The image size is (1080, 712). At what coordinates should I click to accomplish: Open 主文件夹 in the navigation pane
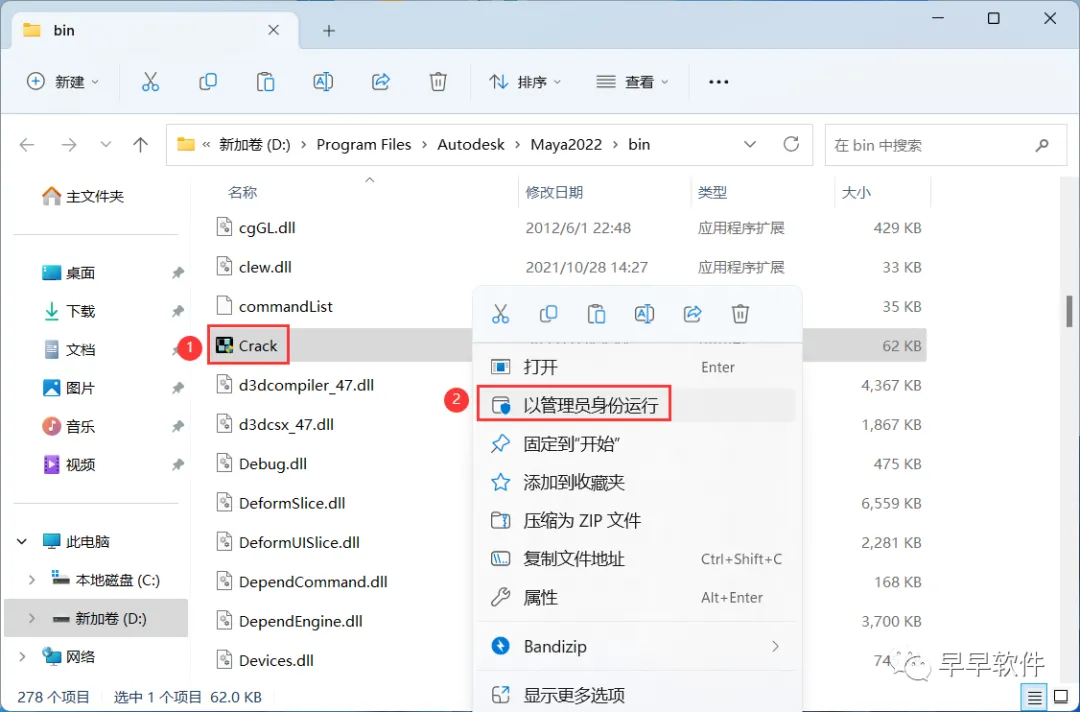(83, 197)
